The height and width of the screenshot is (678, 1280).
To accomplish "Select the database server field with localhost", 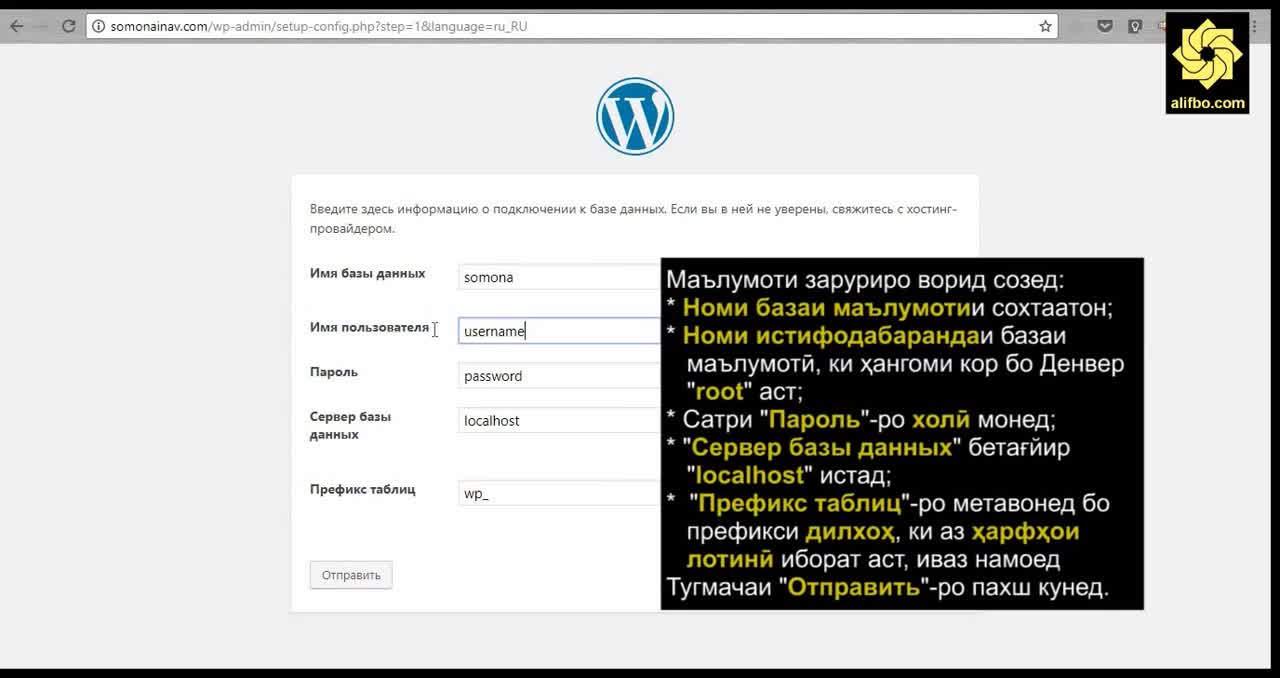I will [x=559, y=420].
